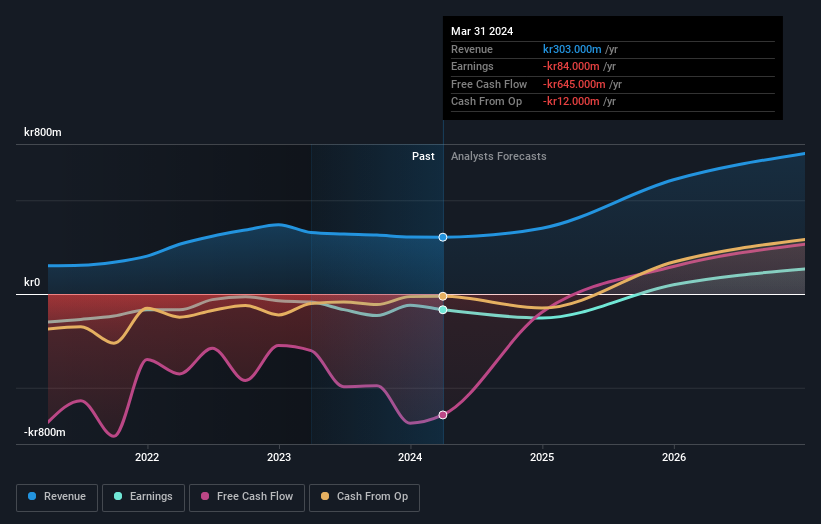
Task: Select the Earnings data point marker
Action: coord(443,310)
